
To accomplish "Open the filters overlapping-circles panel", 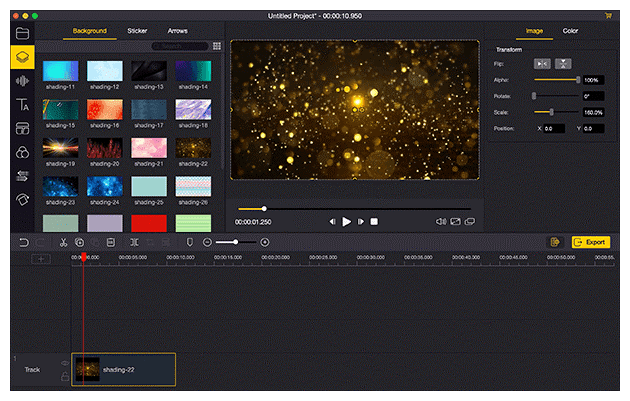I will 22,152.
